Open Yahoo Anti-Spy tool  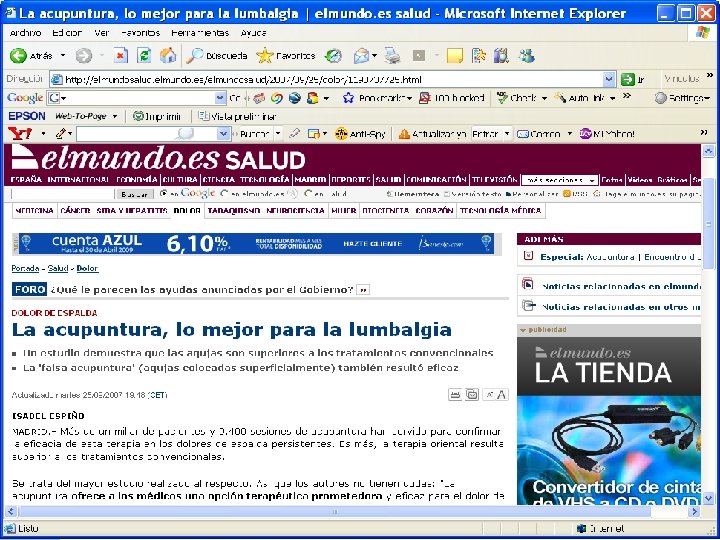point(360,134)
